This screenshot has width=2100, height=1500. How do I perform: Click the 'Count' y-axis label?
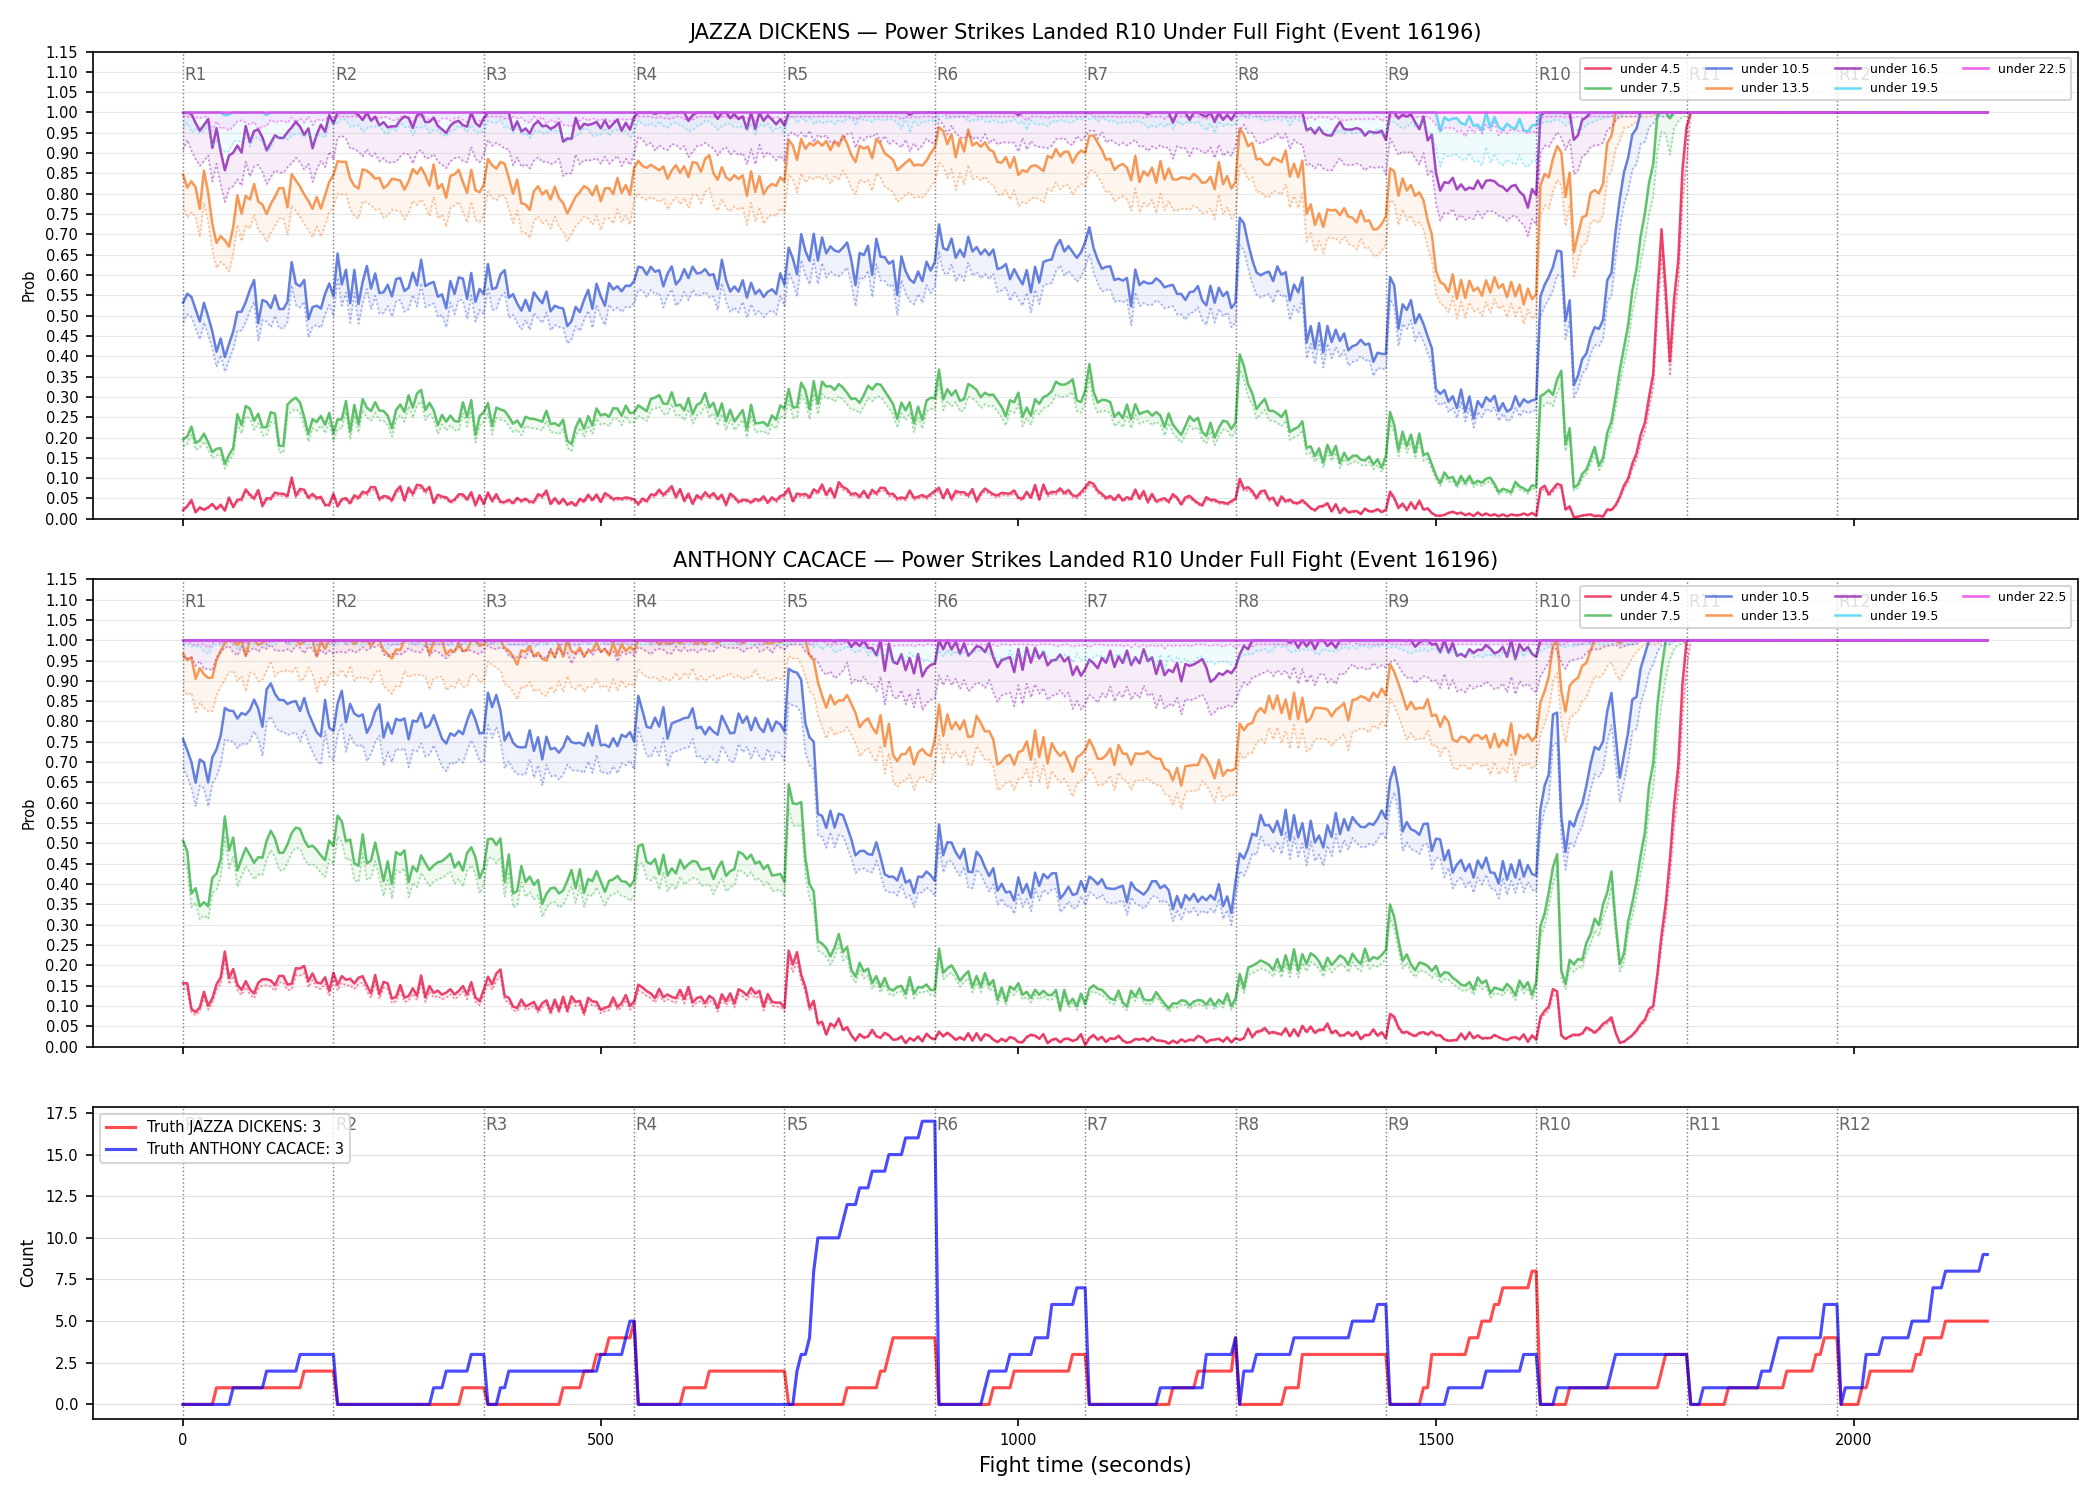(28, 1263)
